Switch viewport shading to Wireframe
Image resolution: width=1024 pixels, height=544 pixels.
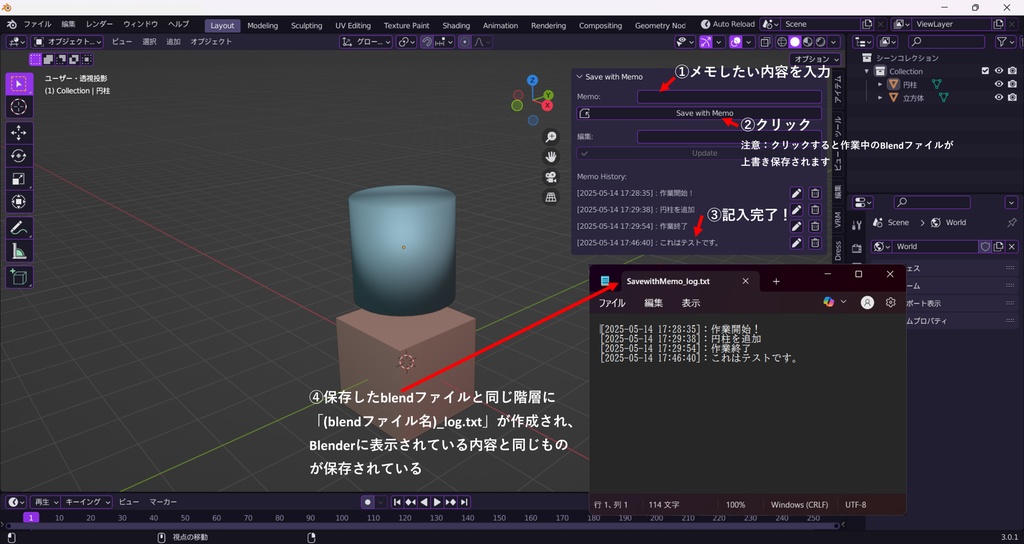pos(782,42)
